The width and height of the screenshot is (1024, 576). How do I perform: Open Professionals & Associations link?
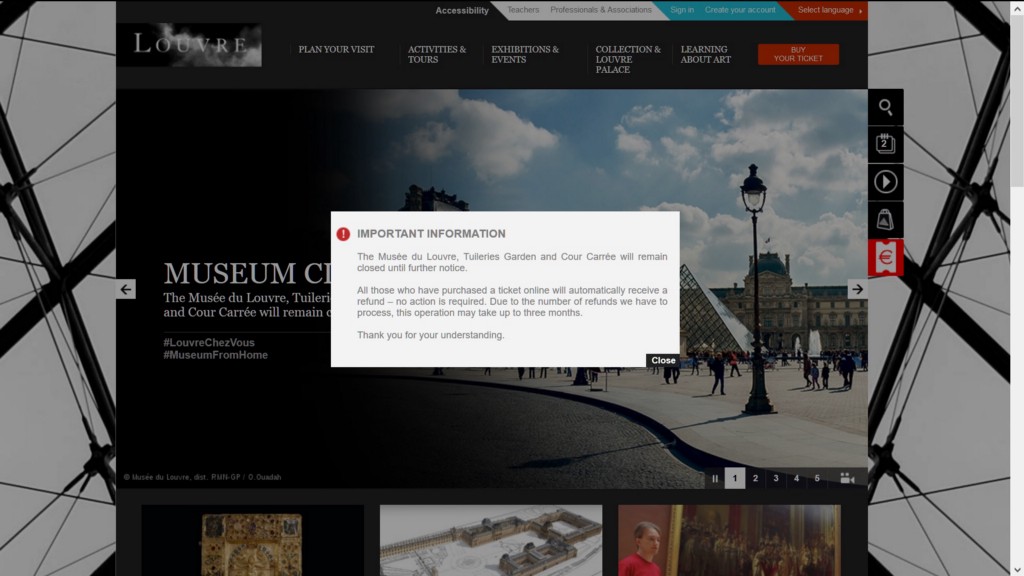tap(601, 10)
